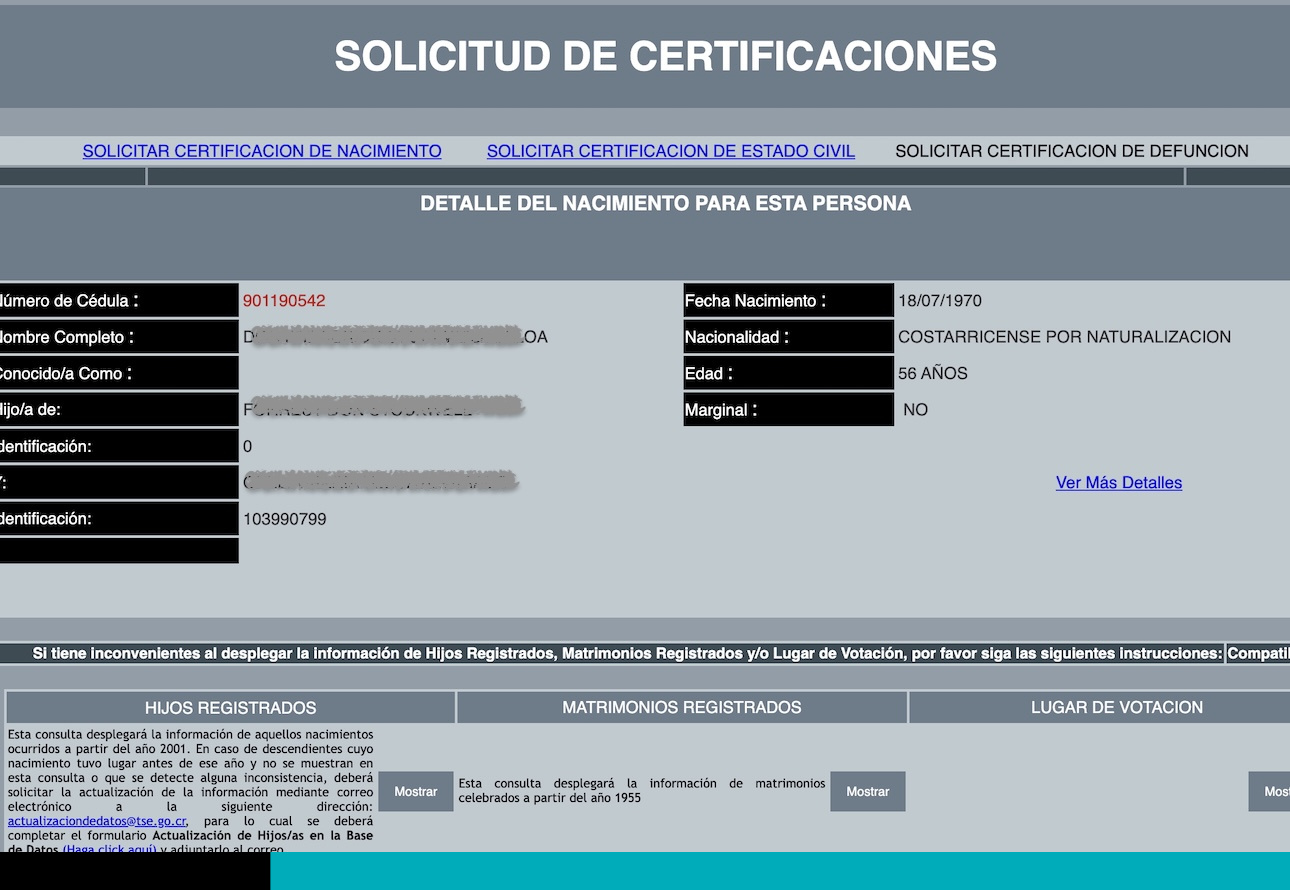1290x890 pixels.
Task: Click the Nacionalidad label
Action: tap(789, 337)
